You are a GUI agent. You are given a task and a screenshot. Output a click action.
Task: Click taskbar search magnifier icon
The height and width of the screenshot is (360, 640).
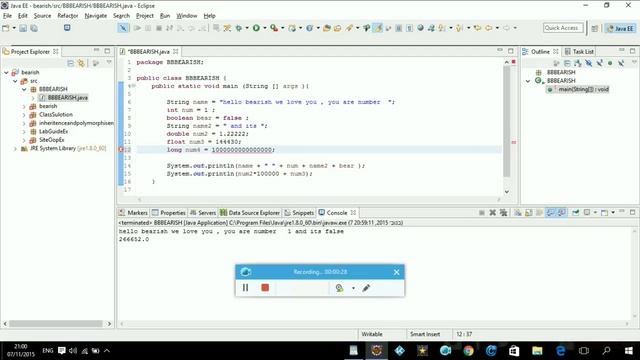coord(607,350)
